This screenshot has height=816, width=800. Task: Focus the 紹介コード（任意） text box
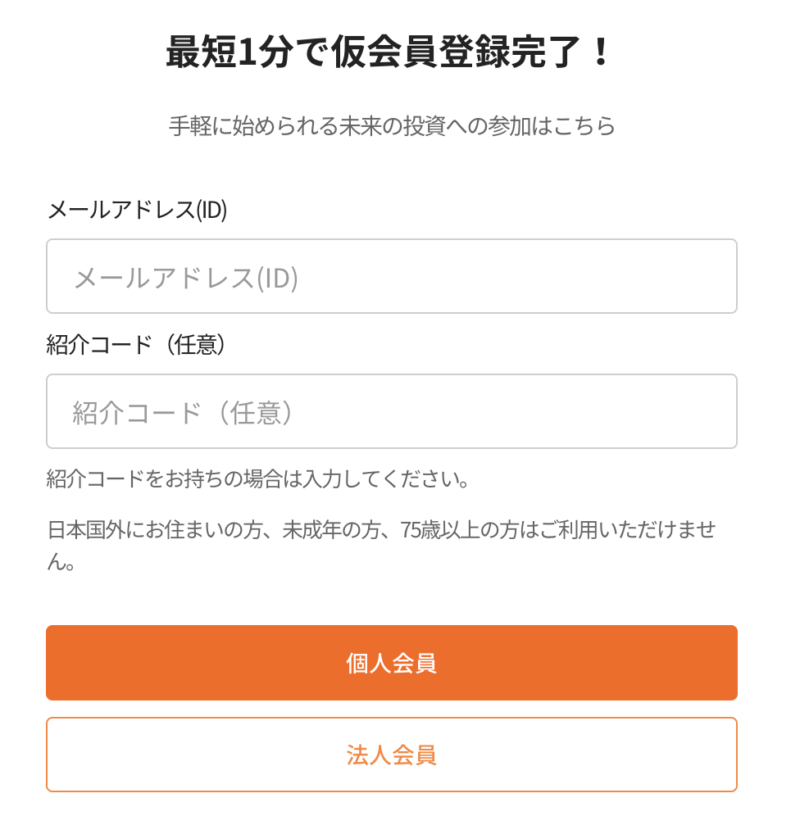391,411
